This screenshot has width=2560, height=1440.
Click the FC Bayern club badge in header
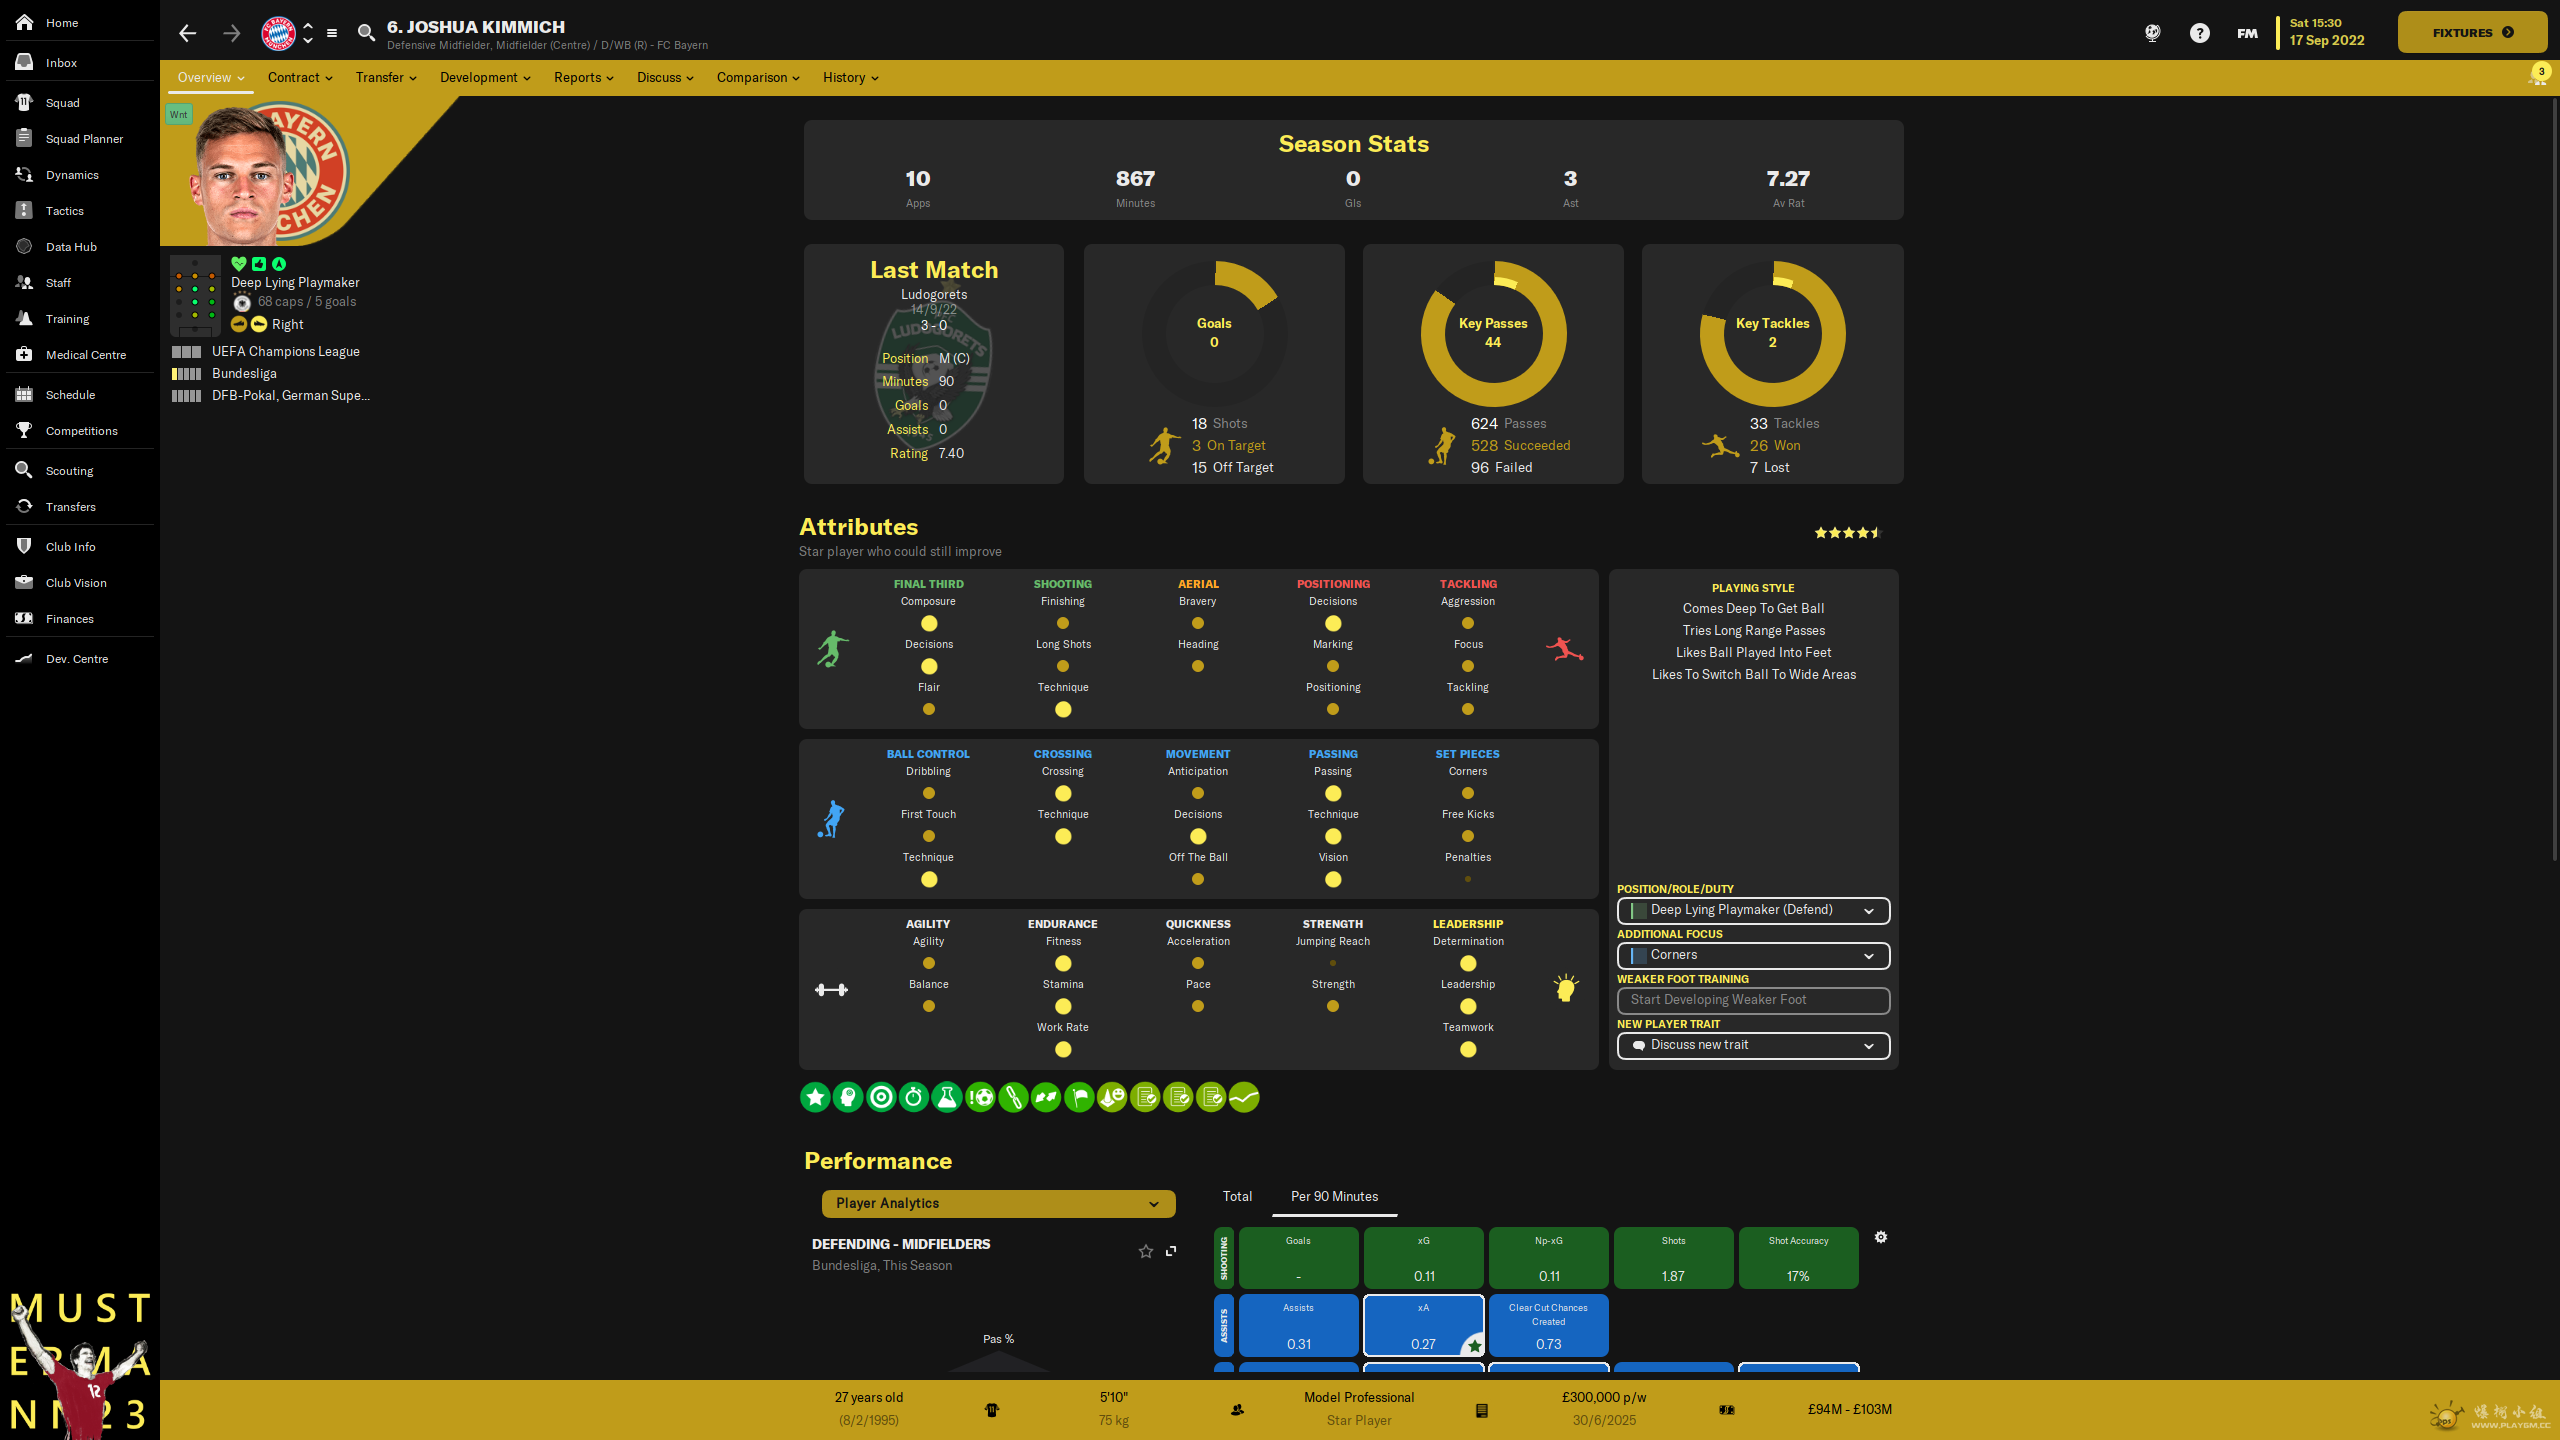tap(278, 33)
